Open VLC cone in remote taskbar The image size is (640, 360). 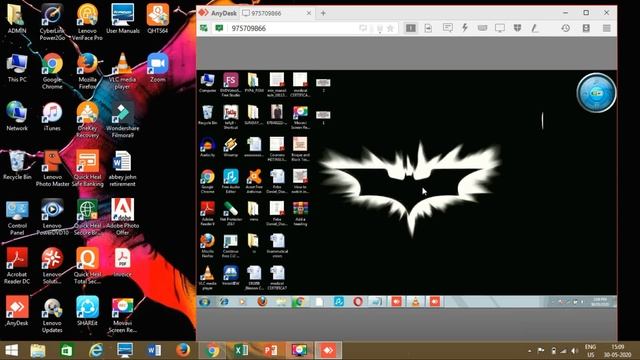[x=415, y=302]
